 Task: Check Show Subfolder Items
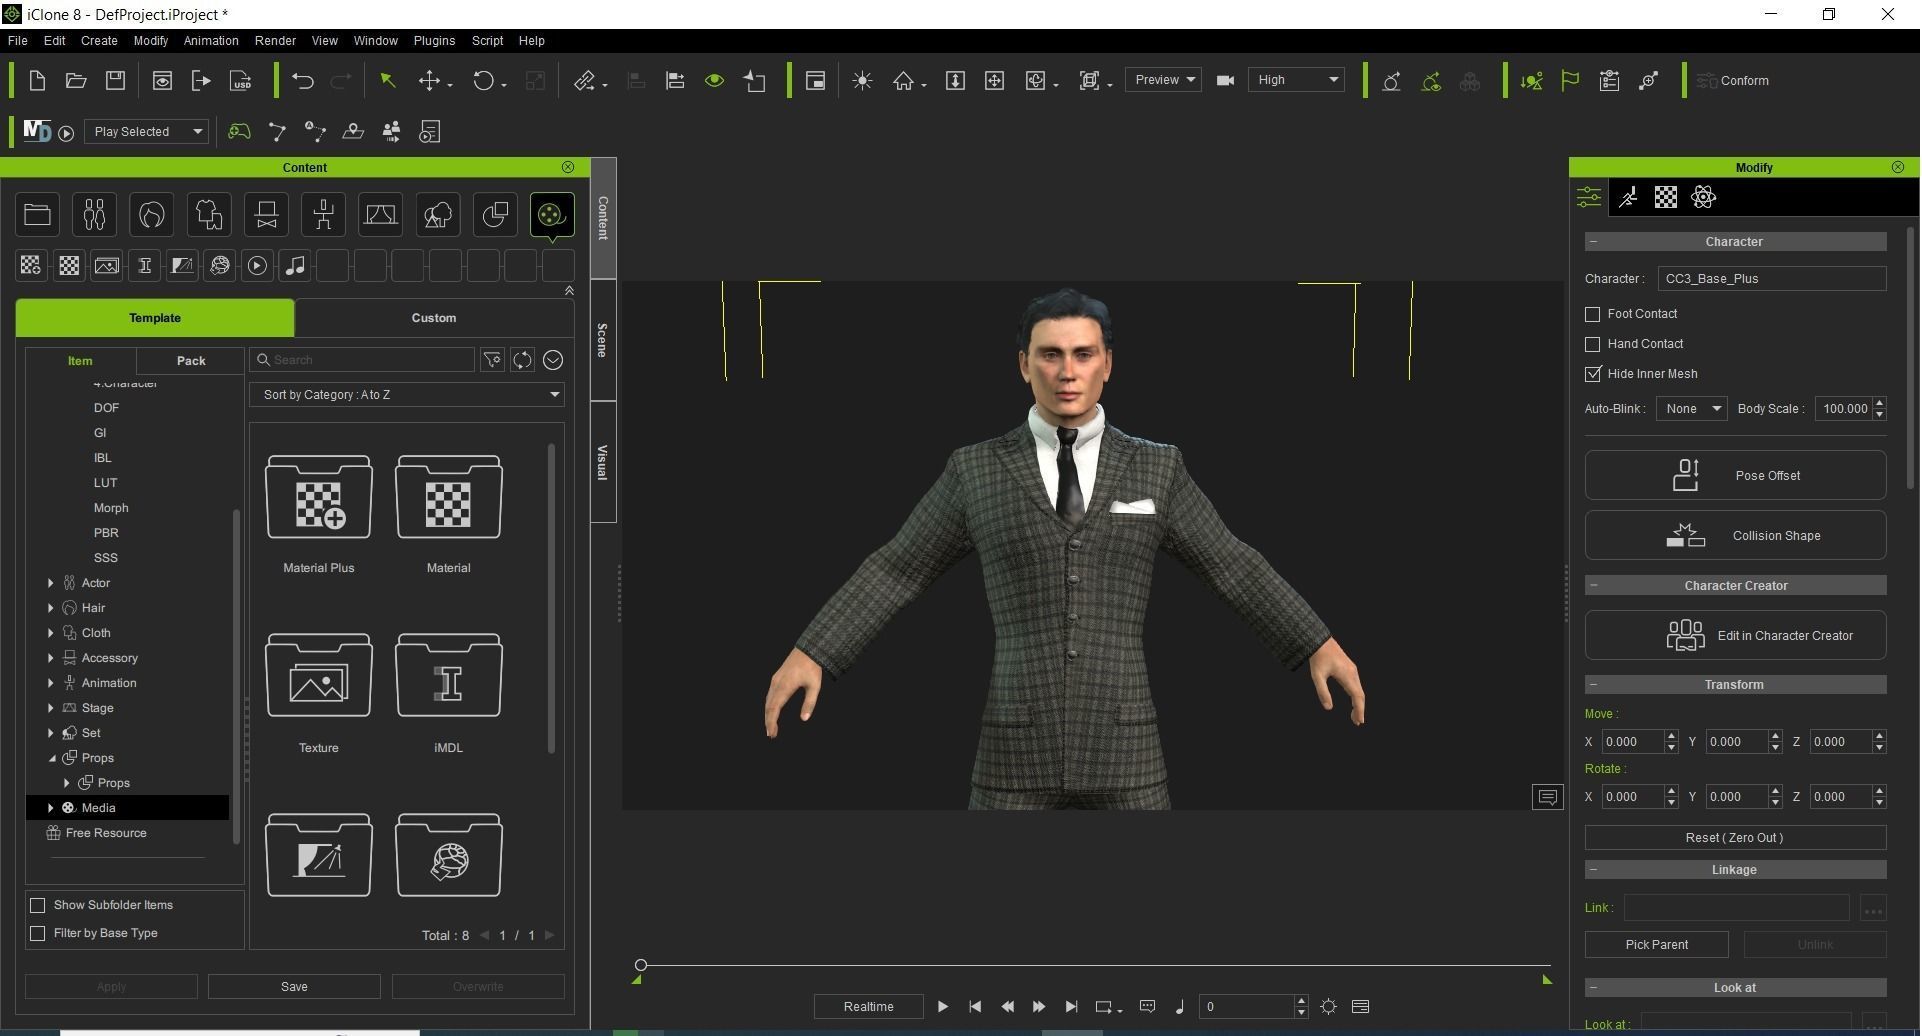[x=38, y=905]
